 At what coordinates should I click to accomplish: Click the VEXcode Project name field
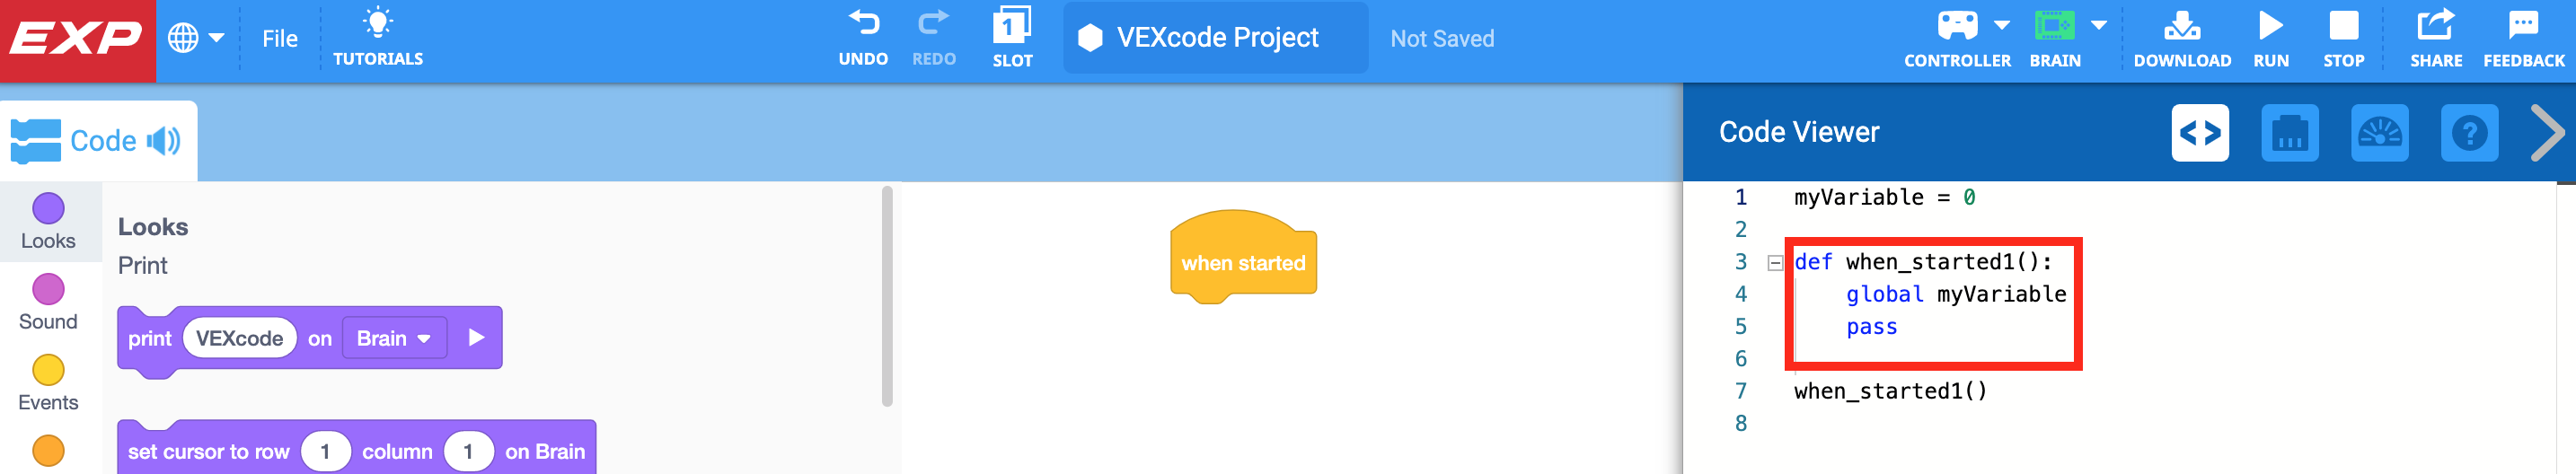[1216, 38]
